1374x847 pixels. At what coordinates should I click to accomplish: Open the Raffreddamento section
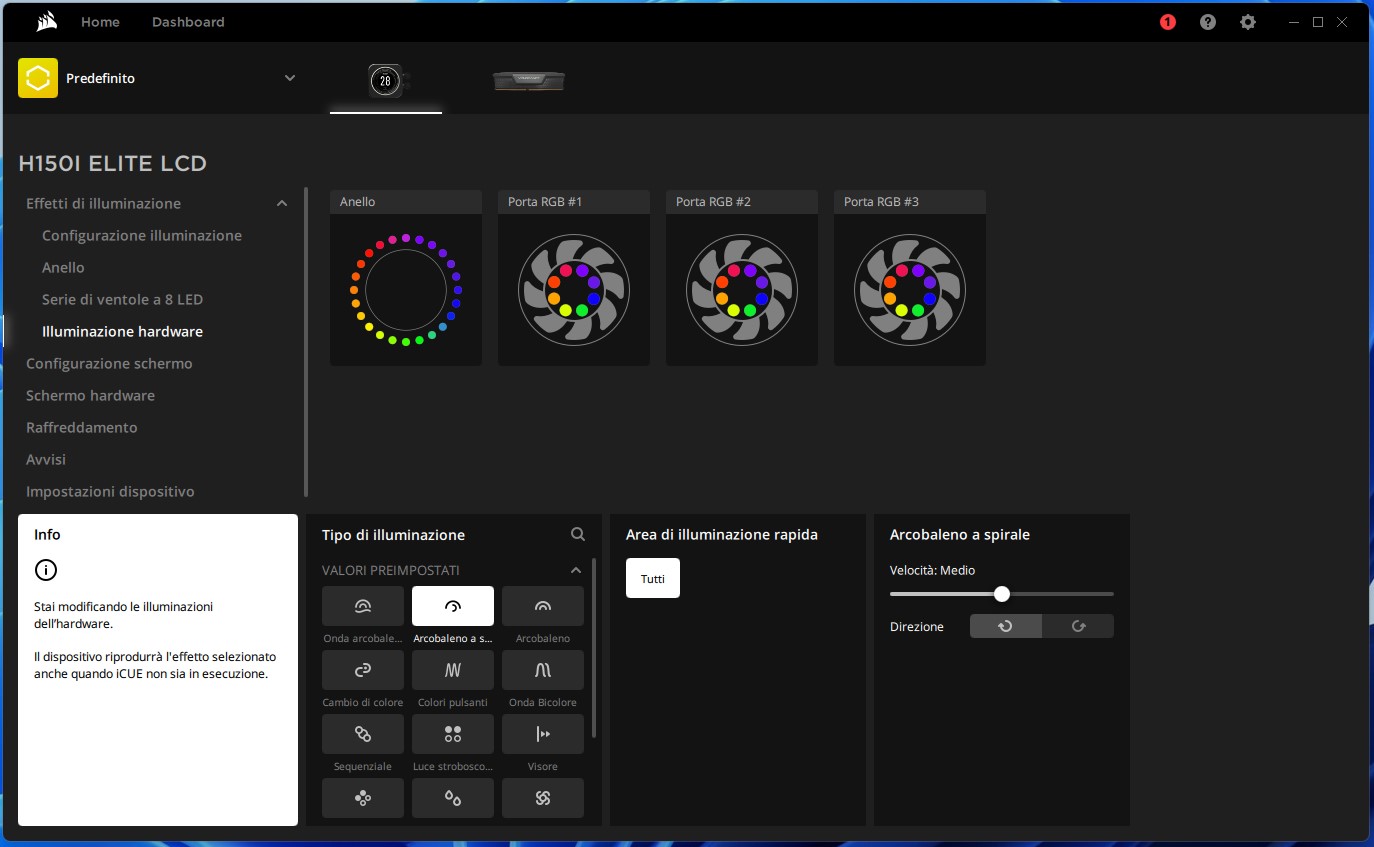point(82,427)
